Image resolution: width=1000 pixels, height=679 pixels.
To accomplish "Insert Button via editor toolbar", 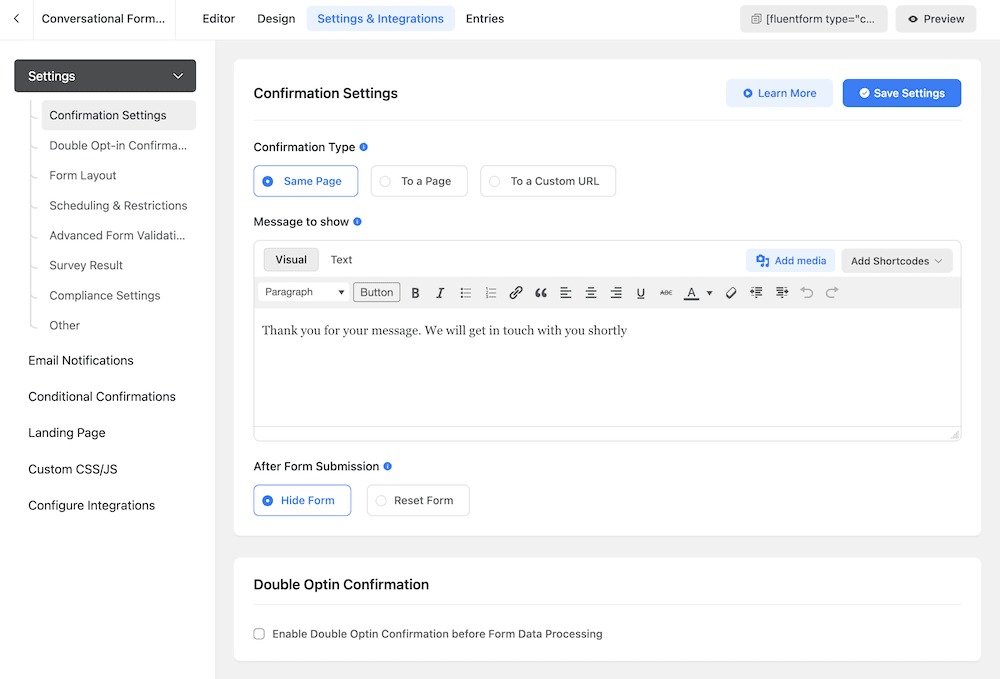I will click(377, 292).
